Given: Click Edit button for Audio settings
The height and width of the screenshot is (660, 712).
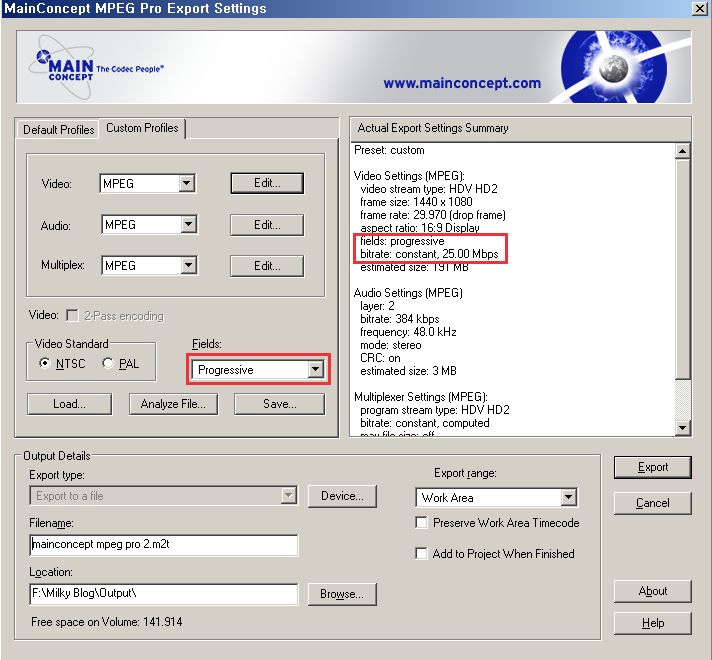Looking at the screenshot, I should 267,225.
